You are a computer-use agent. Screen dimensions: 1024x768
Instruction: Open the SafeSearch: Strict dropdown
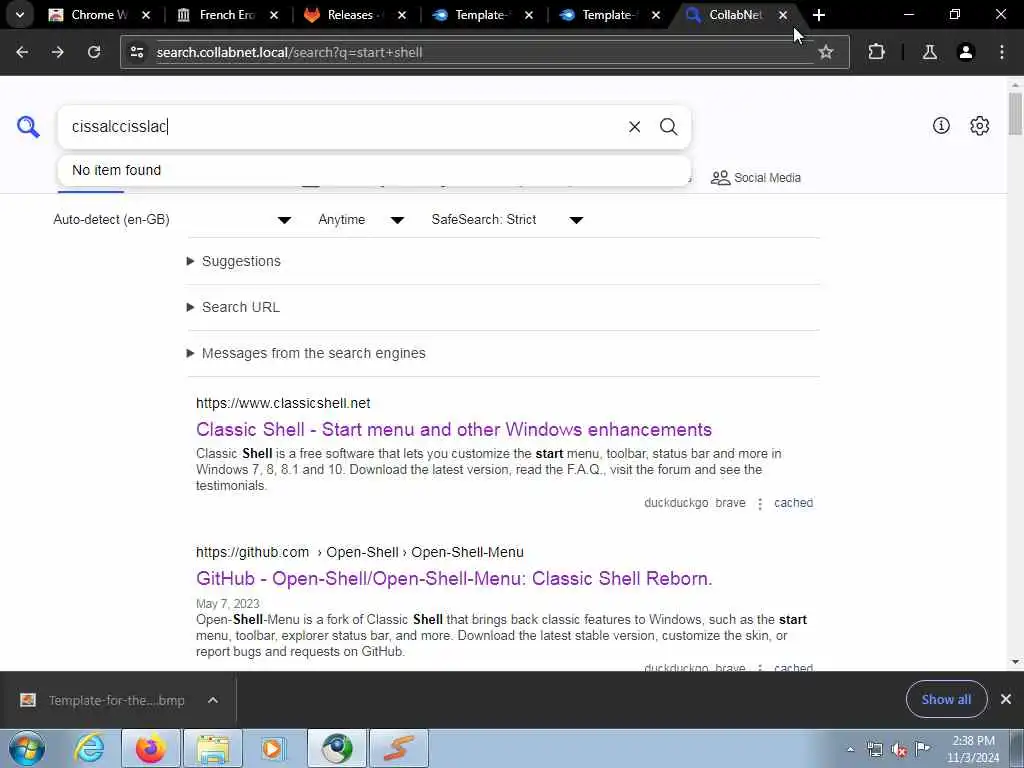point(507,219)
